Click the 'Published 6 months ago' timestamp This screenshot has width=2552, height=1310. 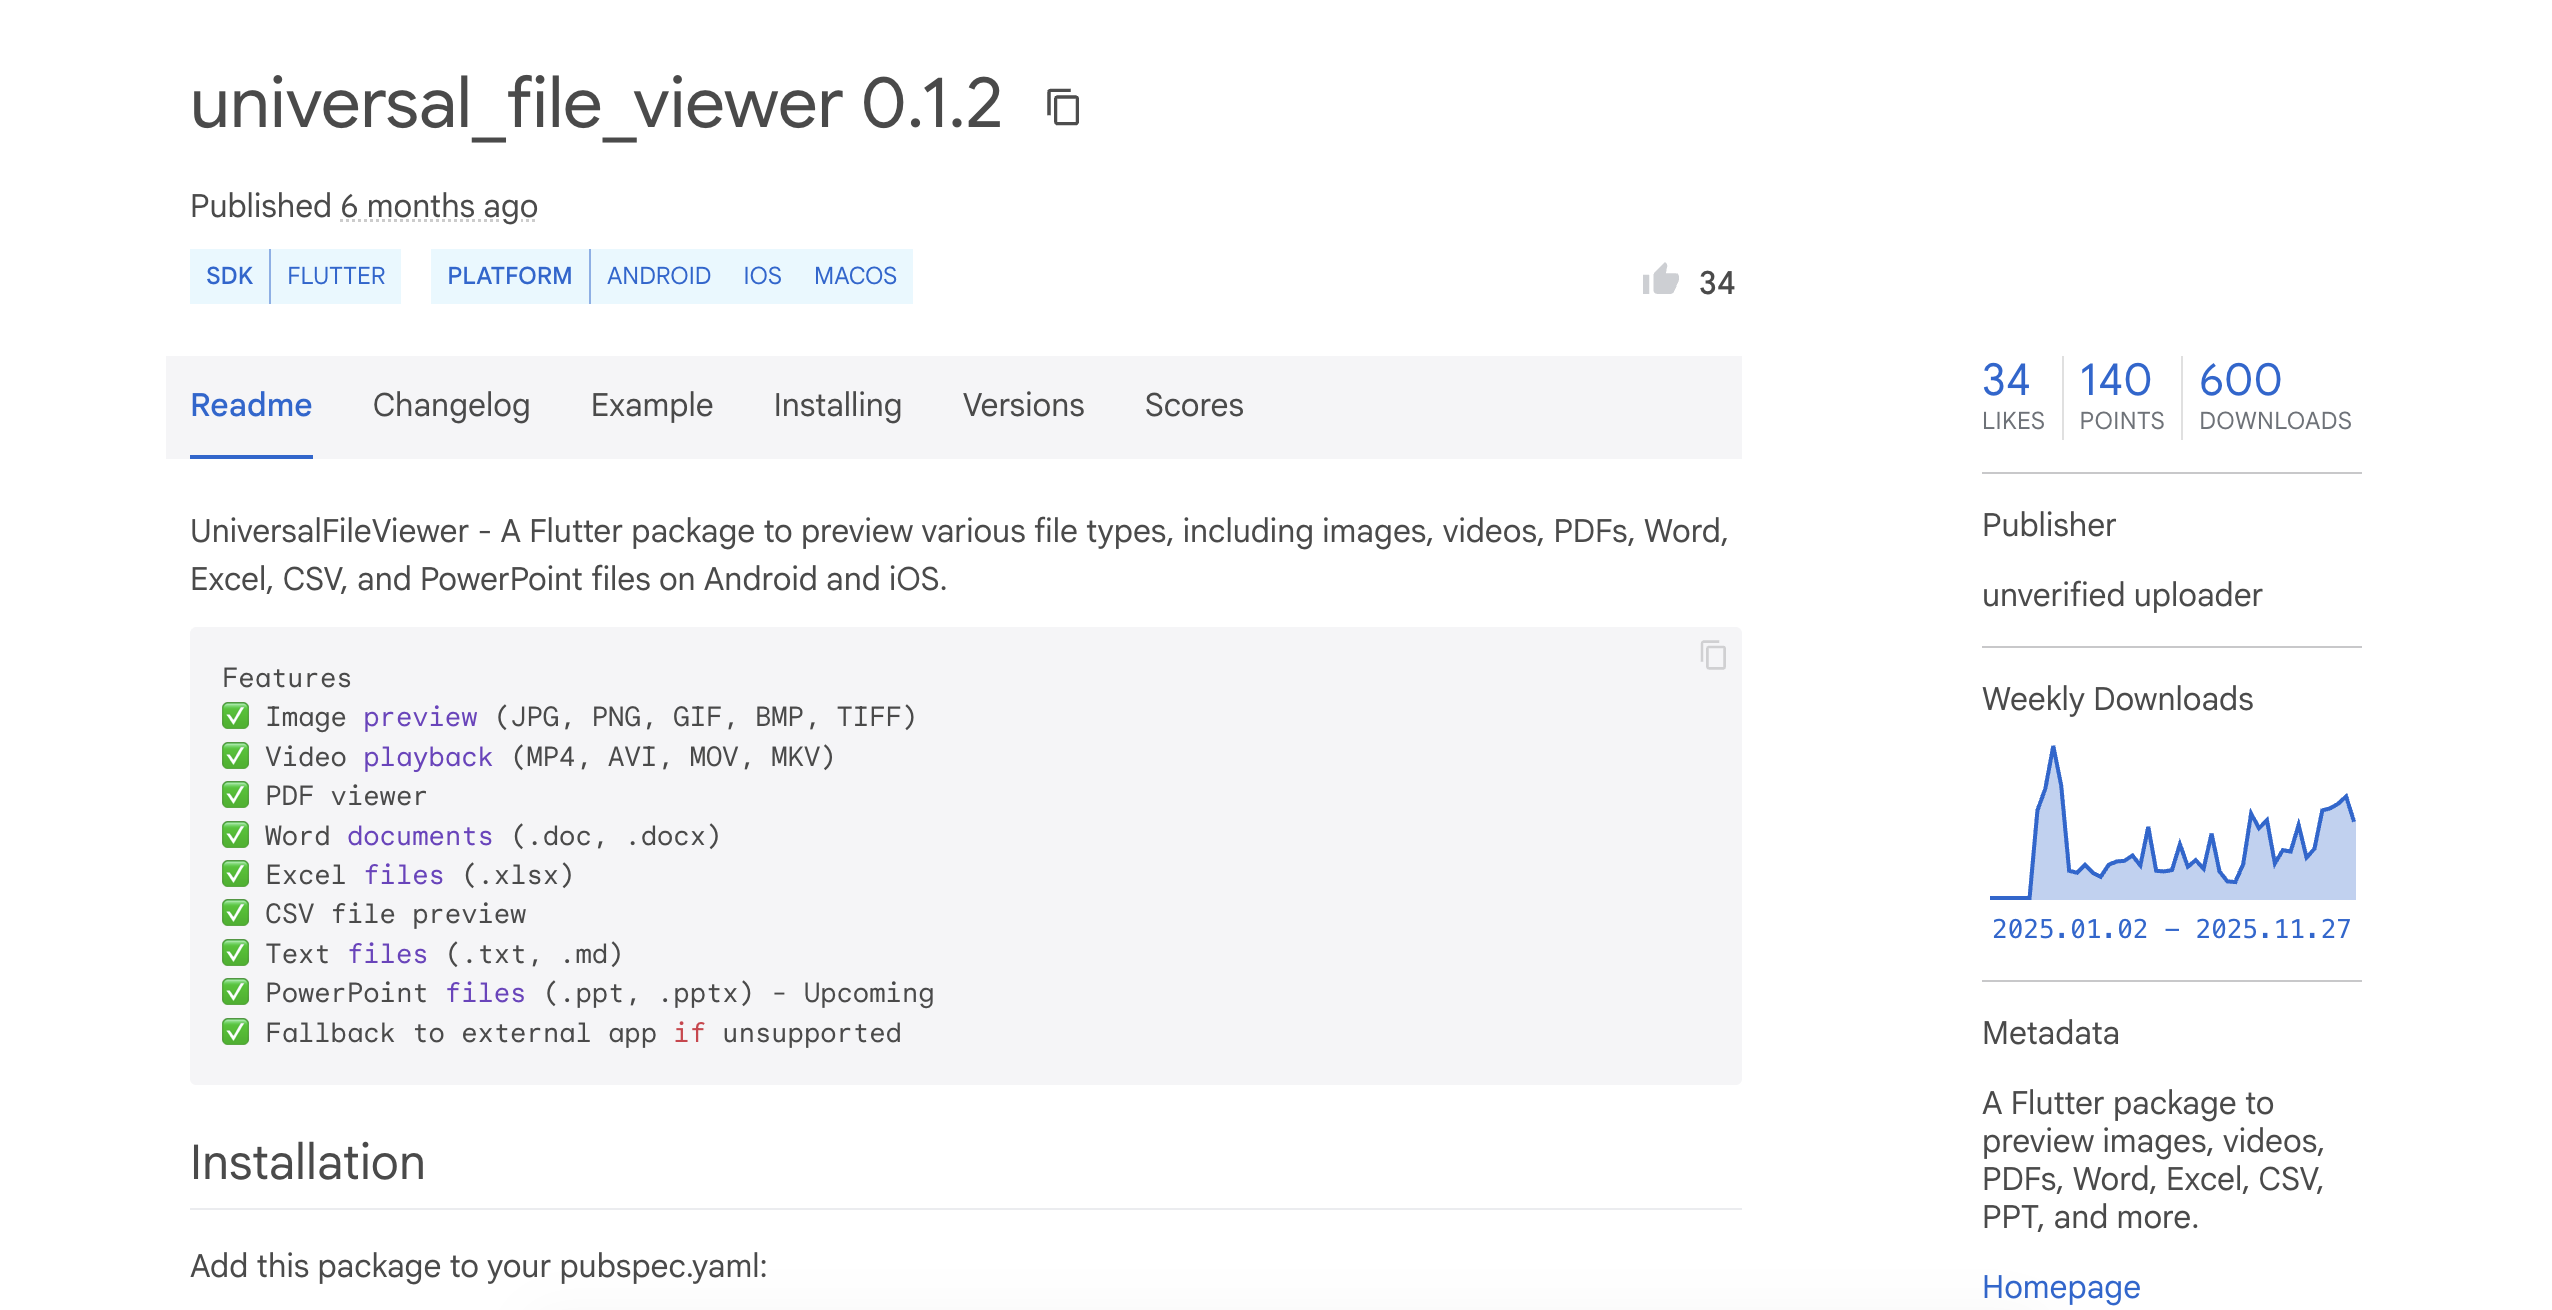[364, 206]
